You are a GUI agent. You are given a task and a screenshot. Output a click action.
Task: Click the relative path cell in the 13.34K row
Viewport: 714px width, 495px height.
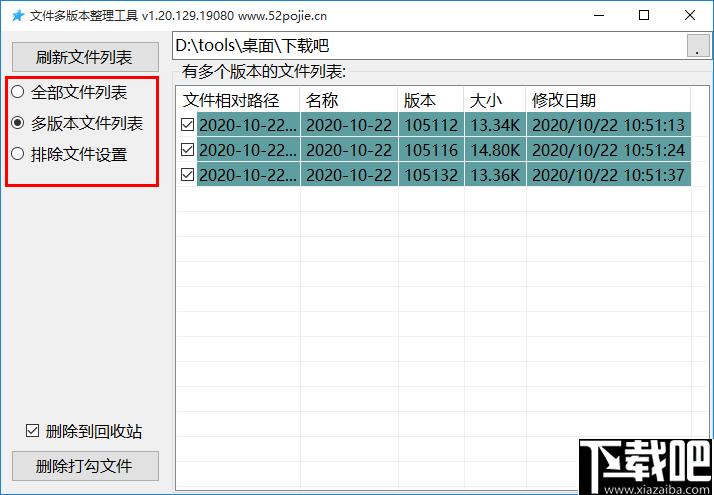(x=248, y=125)
